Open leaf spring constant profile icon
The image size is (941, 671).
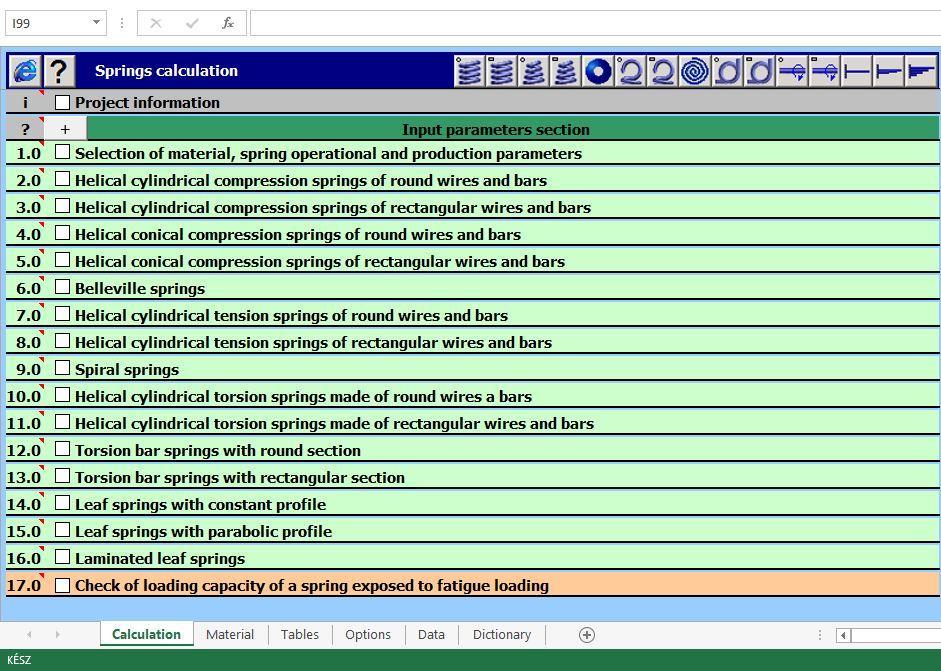coord(856,71)
